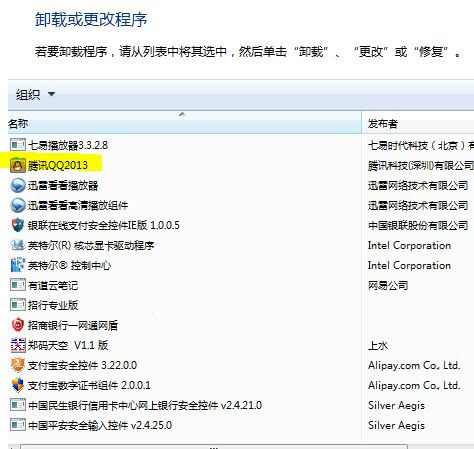
Task: Click the 招商银行一网通网盾 red icon
Action: pyautogui.click(x=18, y=325)
